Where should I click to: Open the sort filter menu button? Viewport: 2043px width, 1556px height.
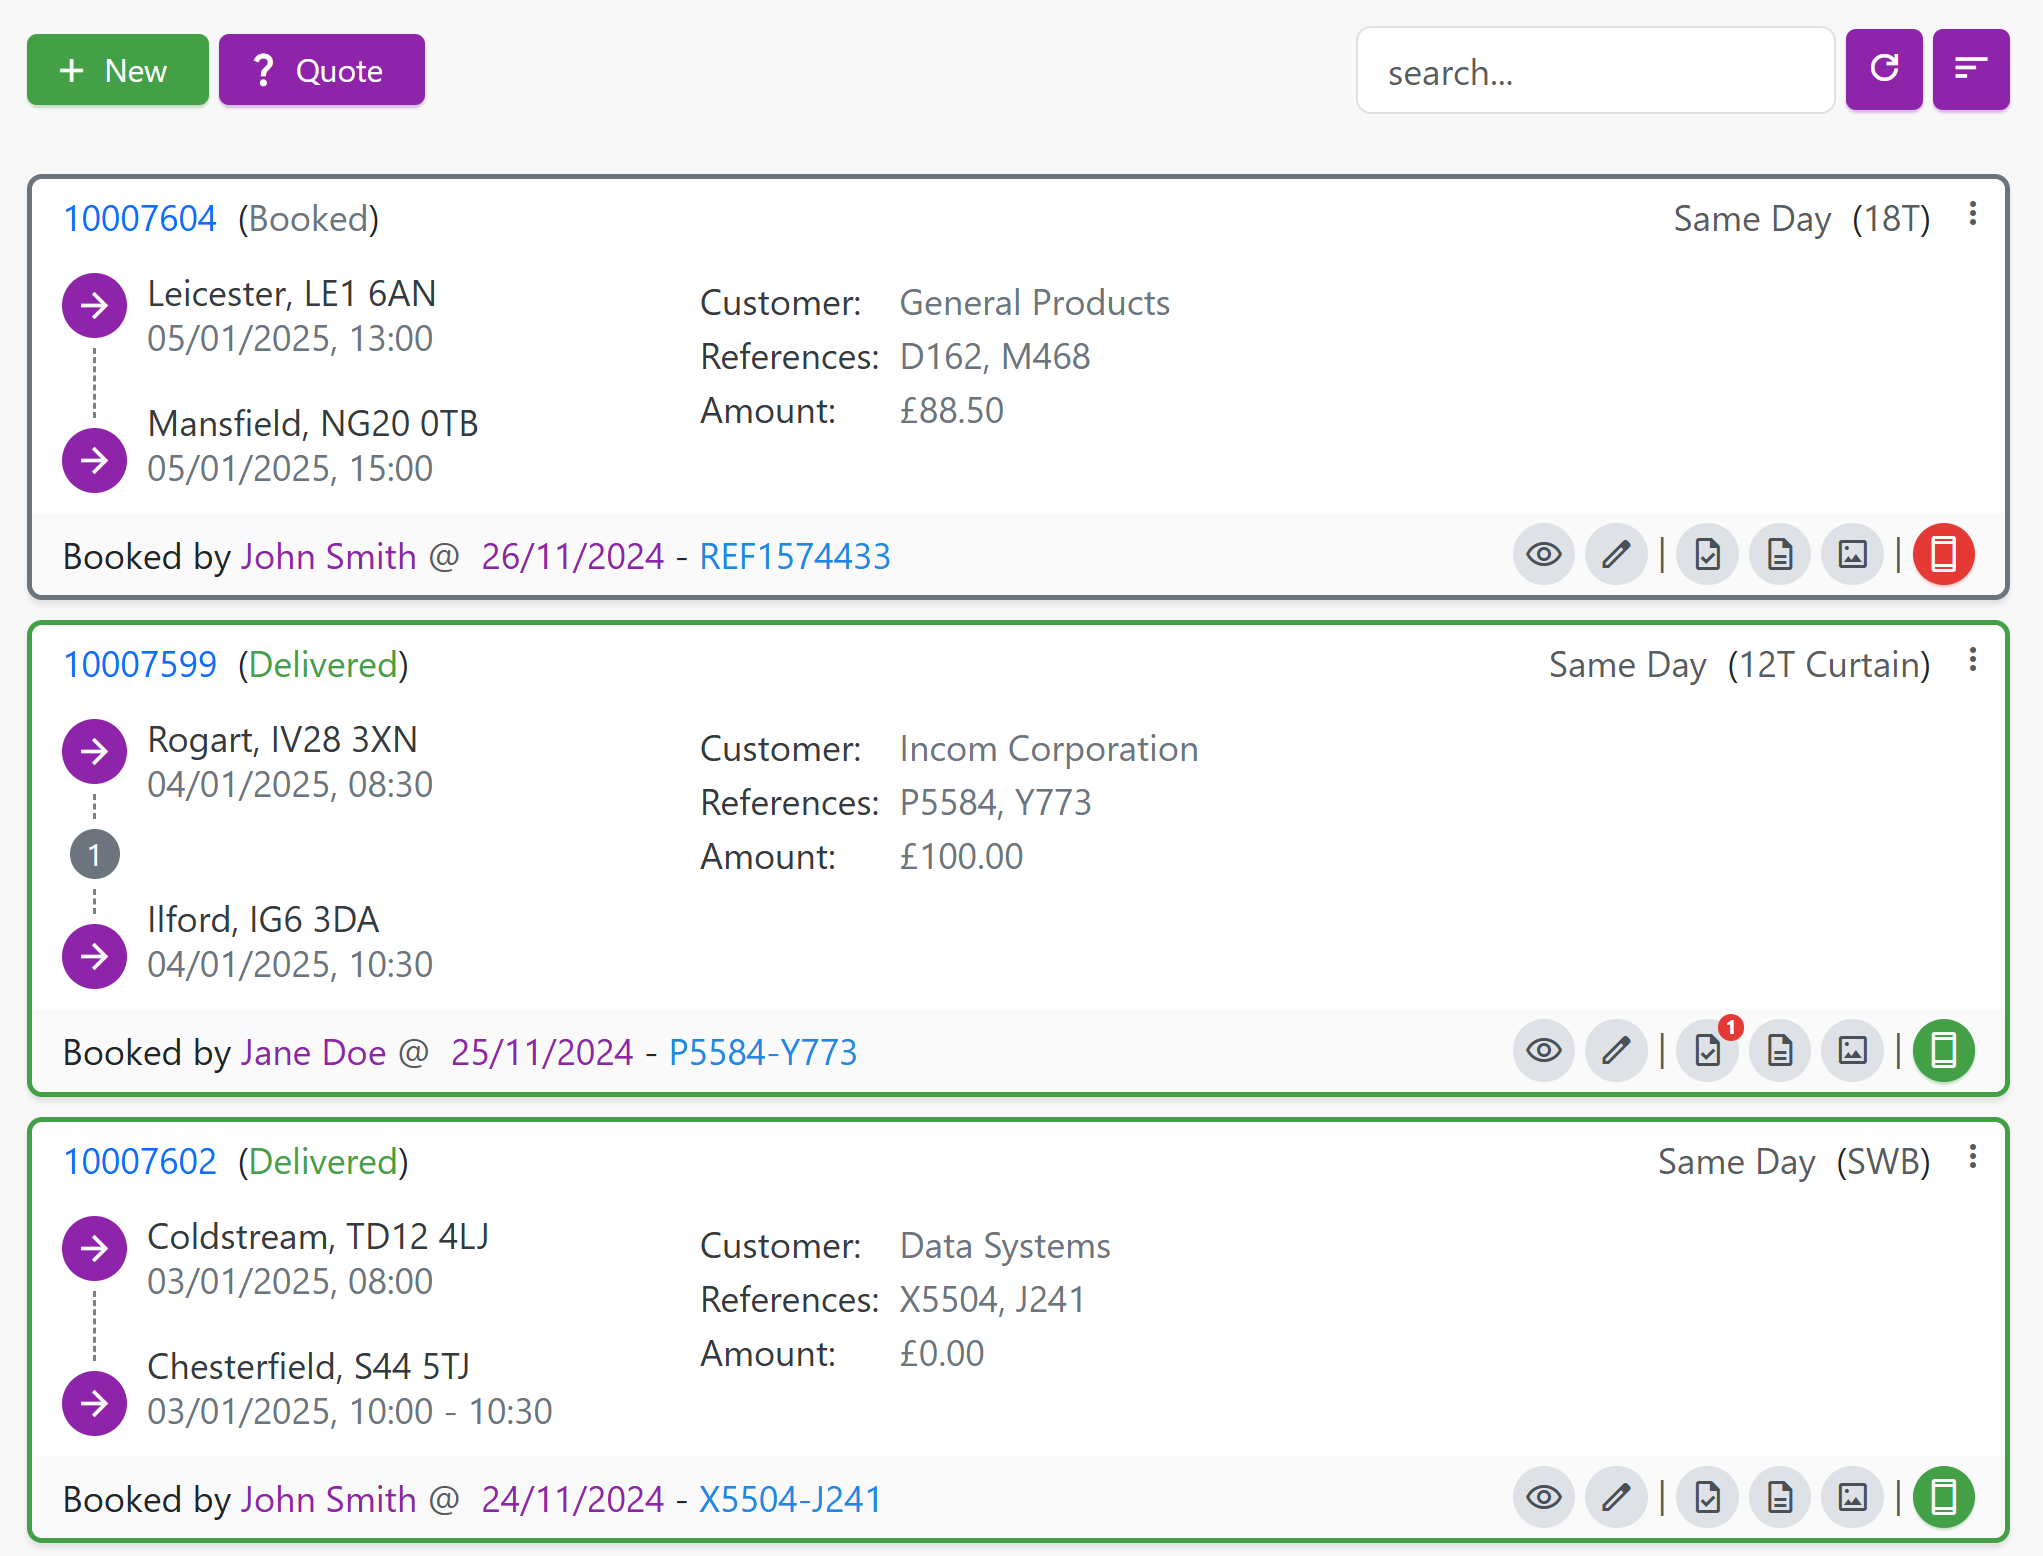click(1970, 69)
